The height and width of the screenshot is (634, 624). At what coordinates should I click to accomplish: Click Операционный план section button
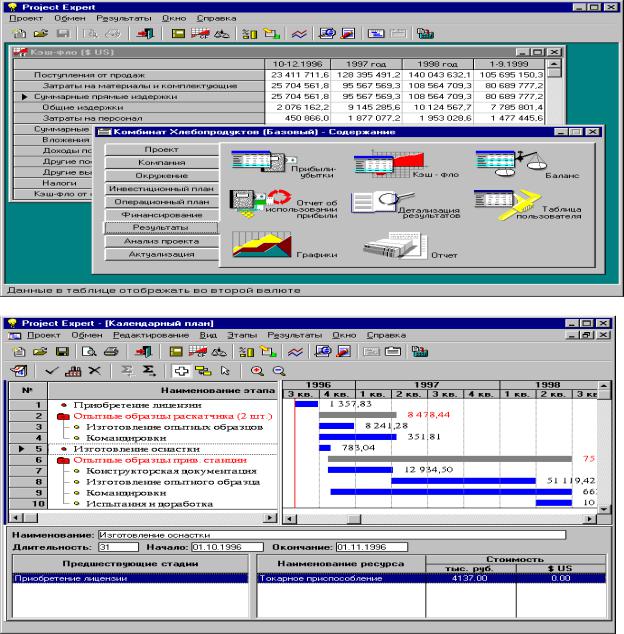point(161,202)
